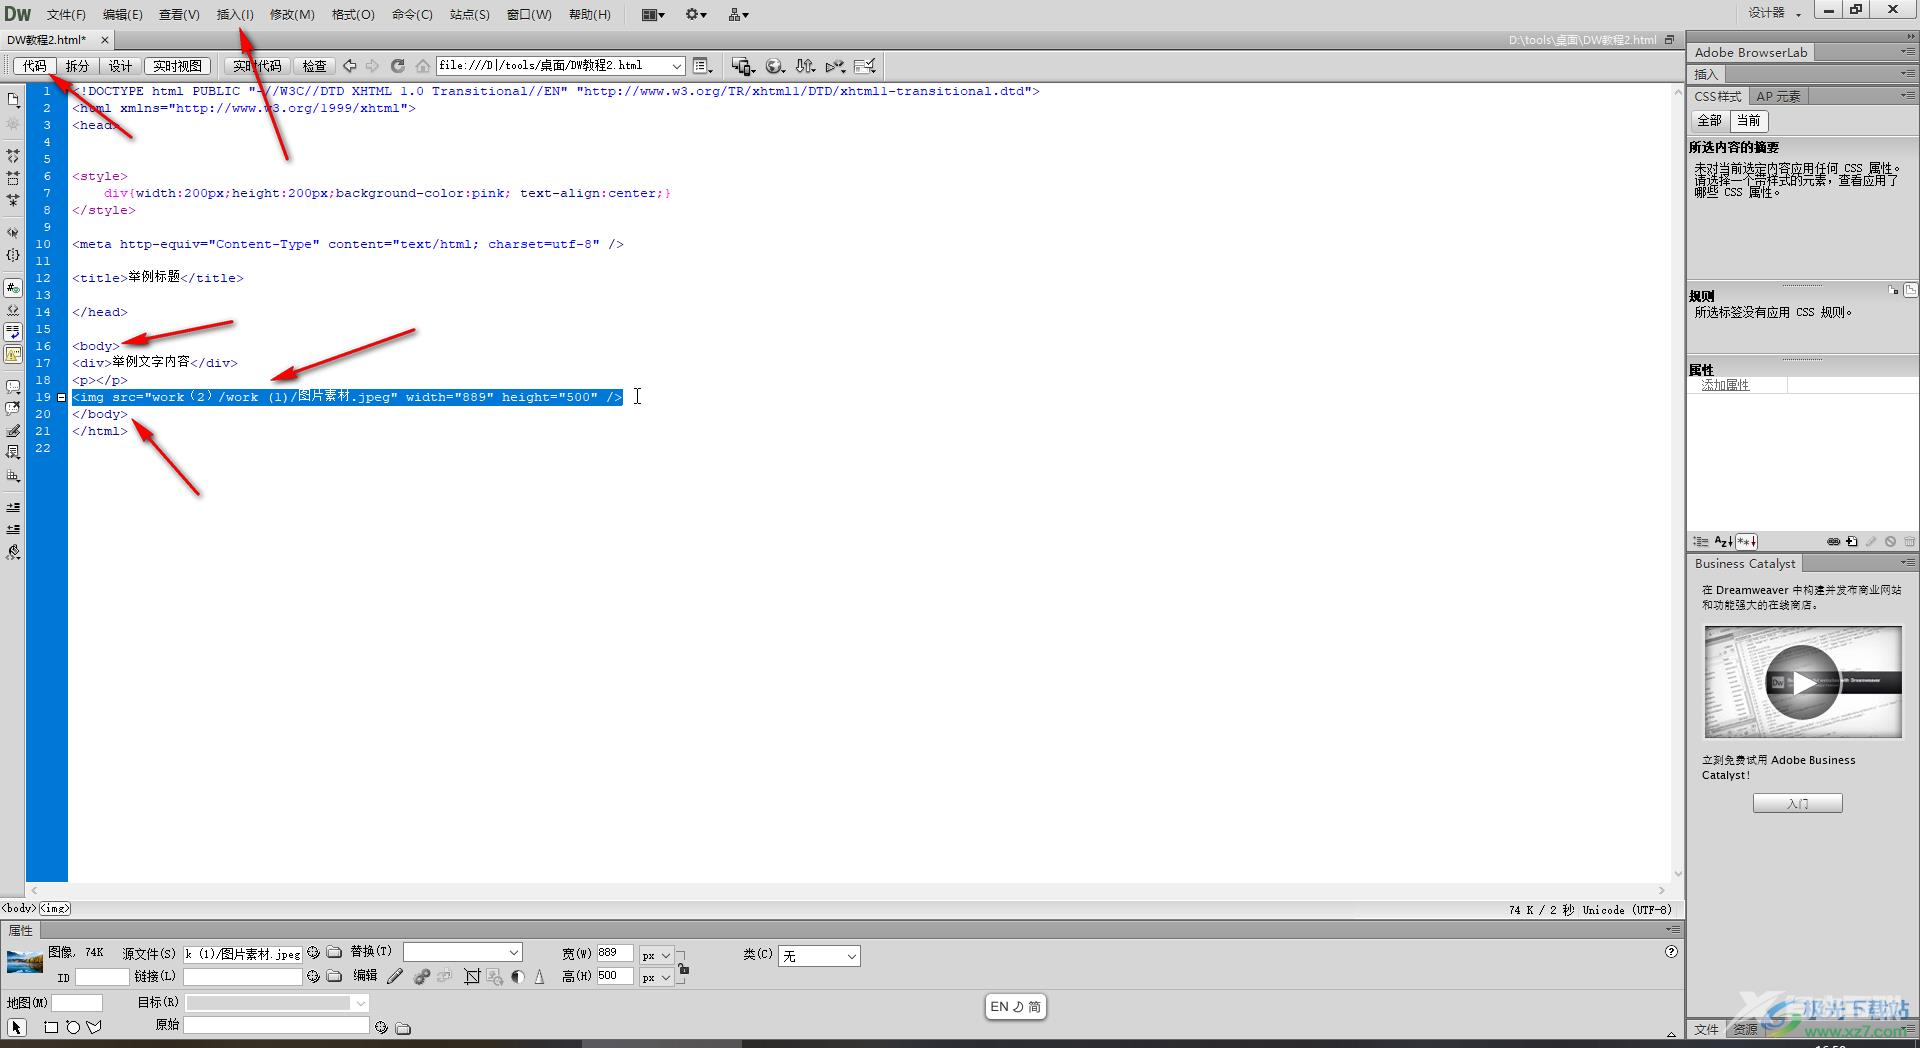Switch to the AP Elements tab
This screenshot has width=1920, height=1048.
[1778, 96]
